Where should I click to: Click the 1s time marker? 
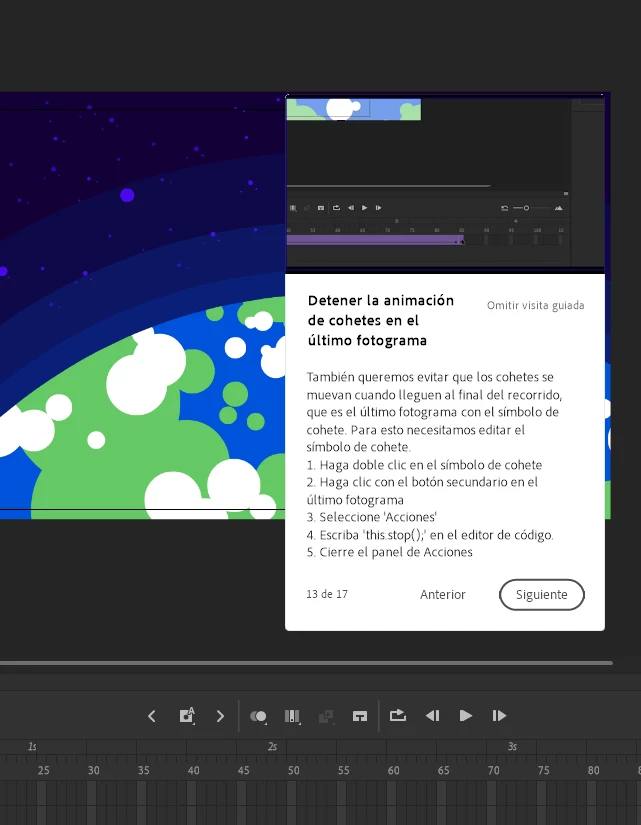[32, 747]
